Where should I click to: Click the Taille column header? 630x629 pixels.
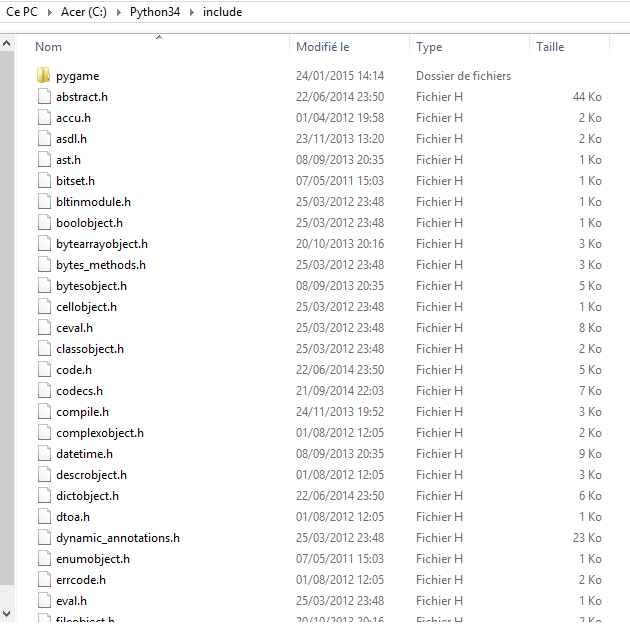[550, 47]
